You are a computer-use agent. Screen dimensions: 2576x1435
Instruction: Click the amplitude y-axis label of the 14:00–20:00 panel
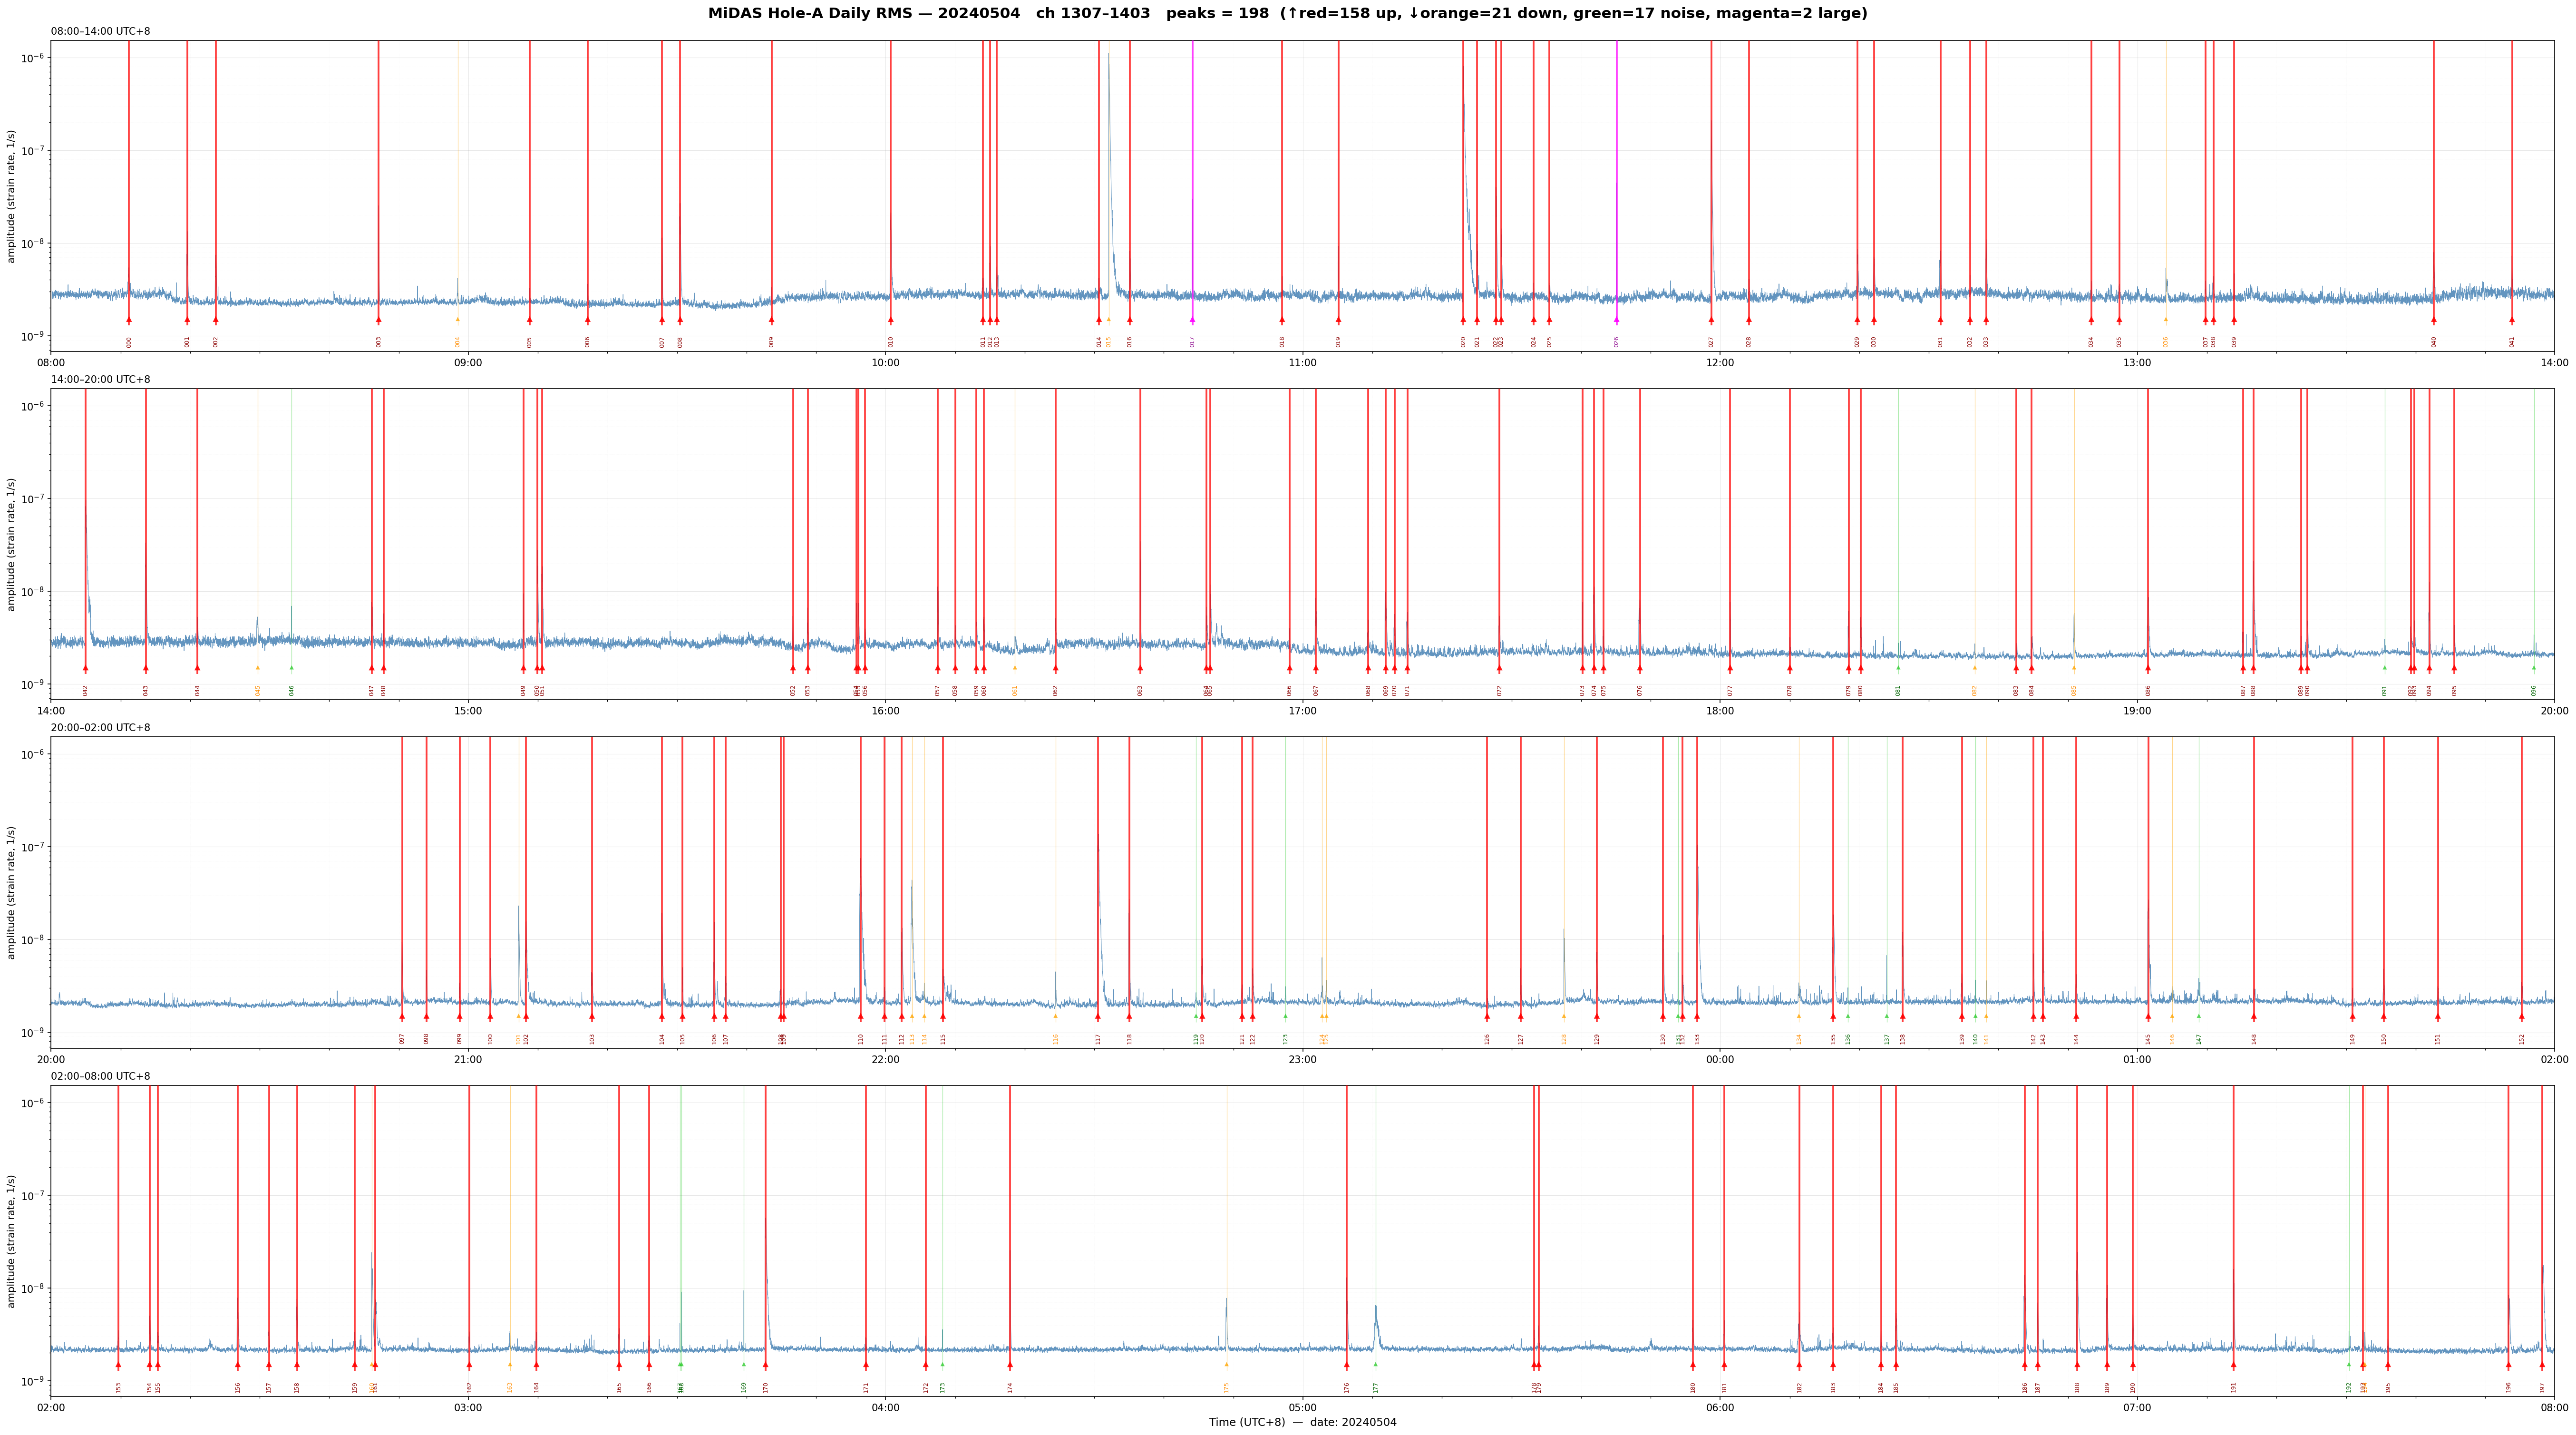(12, 544)
